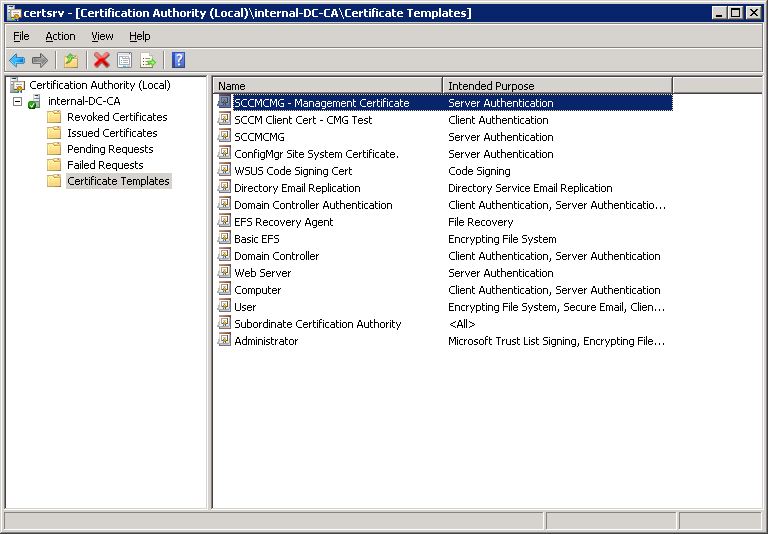
Task: Click the Directory Email Replication template icon
Action: point(224,187)
